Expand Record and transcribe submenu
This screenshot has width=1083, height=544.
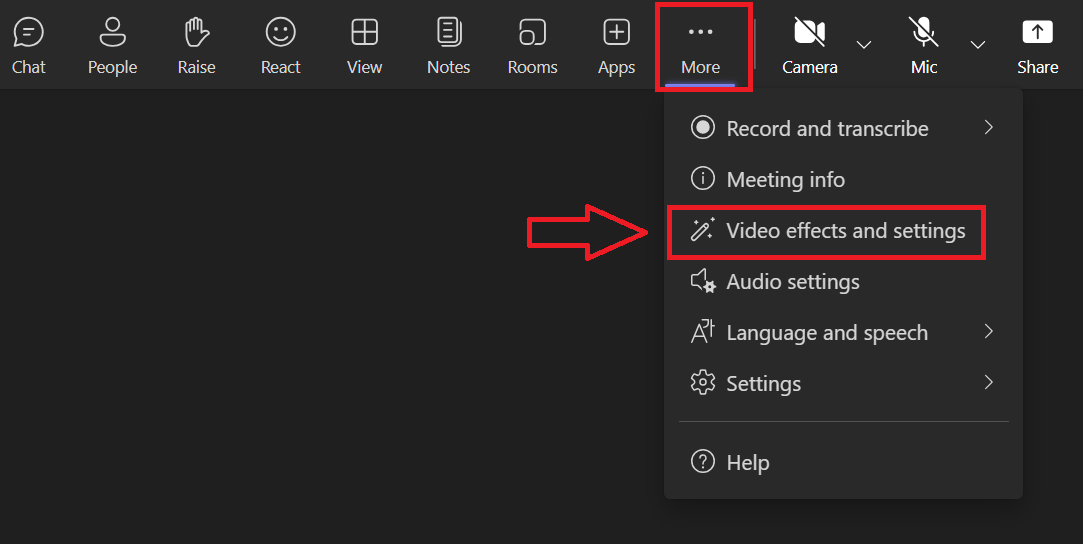827,128
